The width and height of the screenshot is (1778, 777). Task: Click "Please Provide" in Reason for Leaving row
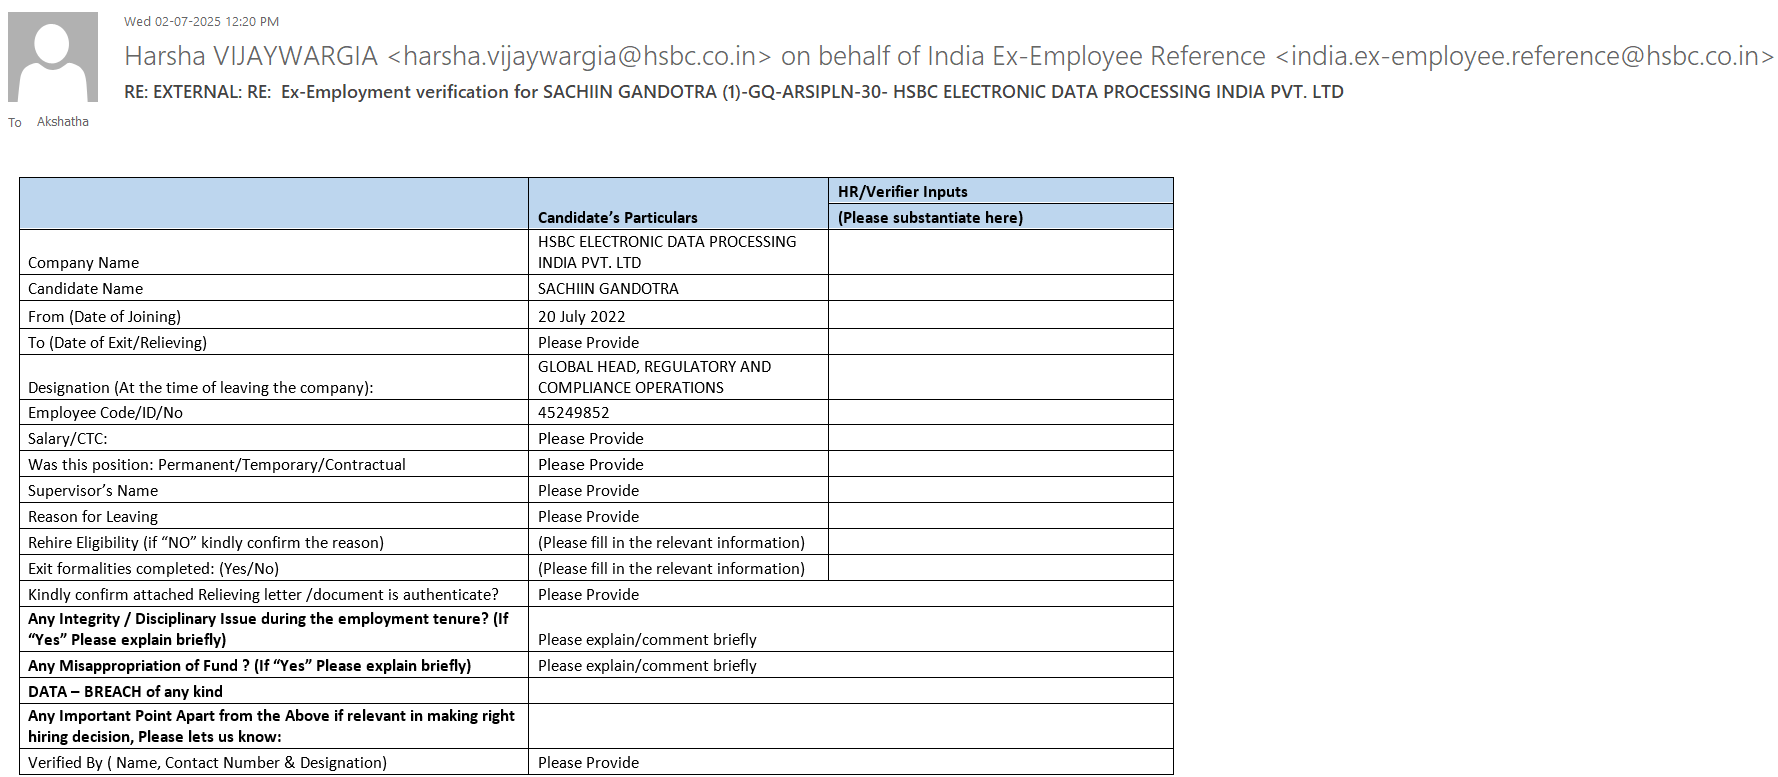point(588,516)
